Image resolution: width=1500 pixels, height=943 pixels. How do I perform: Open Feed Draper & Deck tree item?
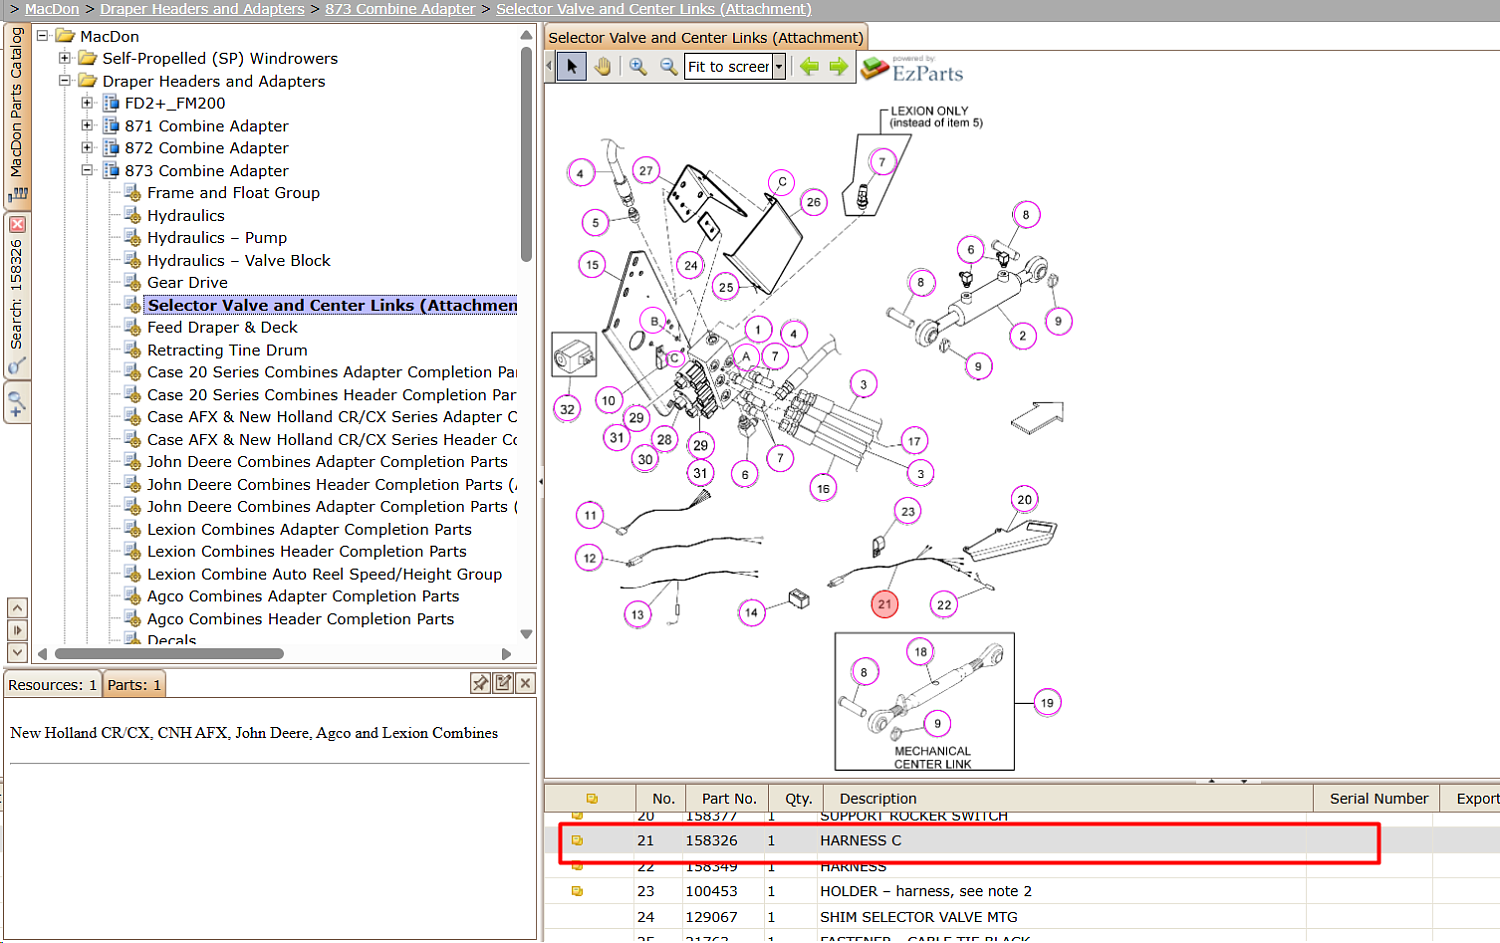point(222,327)
